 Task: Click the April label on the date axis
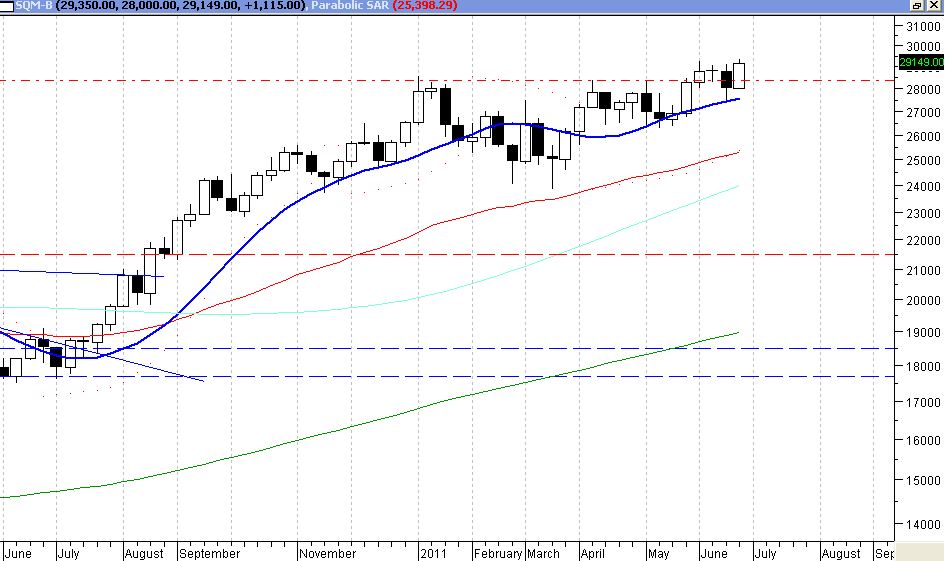coord(592,553)
